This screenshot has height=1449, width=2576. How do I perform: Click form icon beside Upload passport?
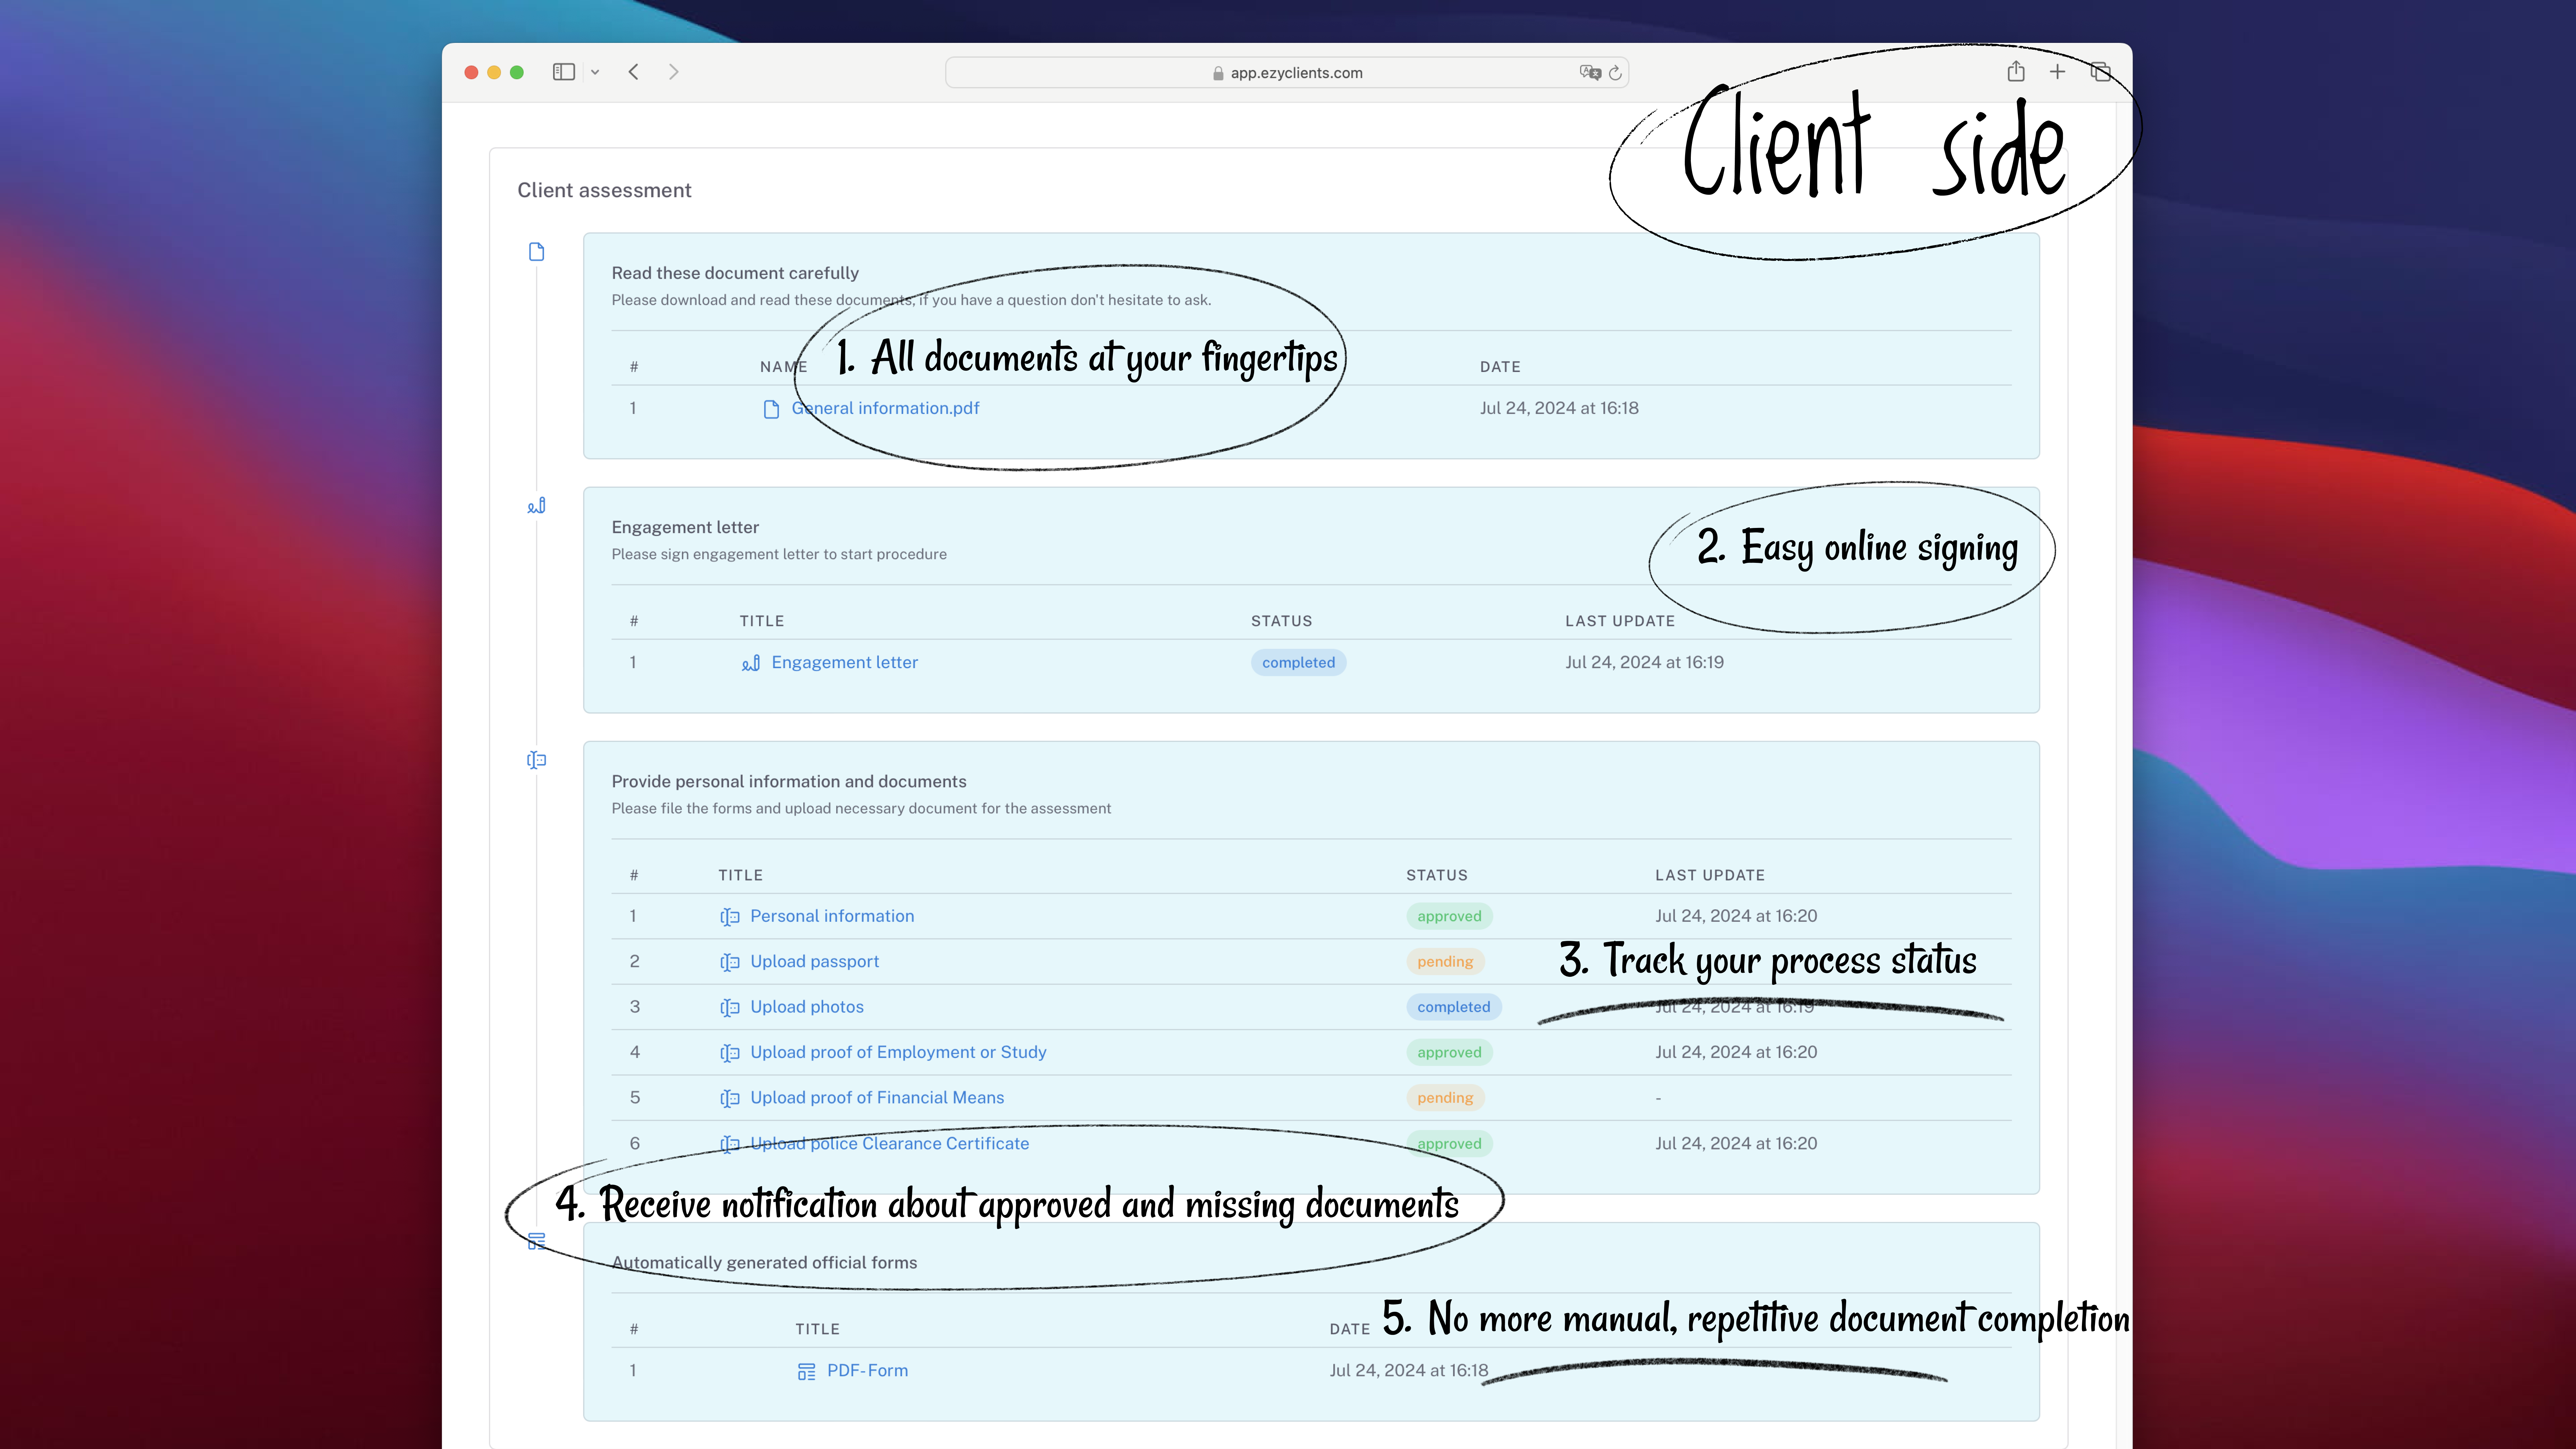[730, 962]
